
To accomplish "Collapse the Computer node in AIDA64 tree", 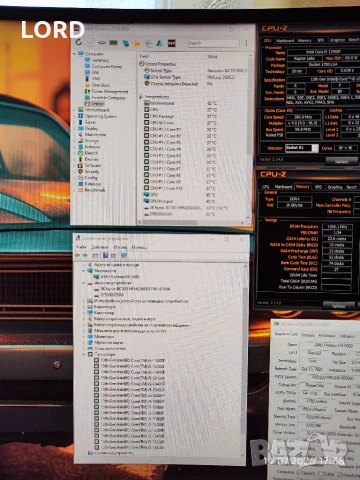I will 74,53.
